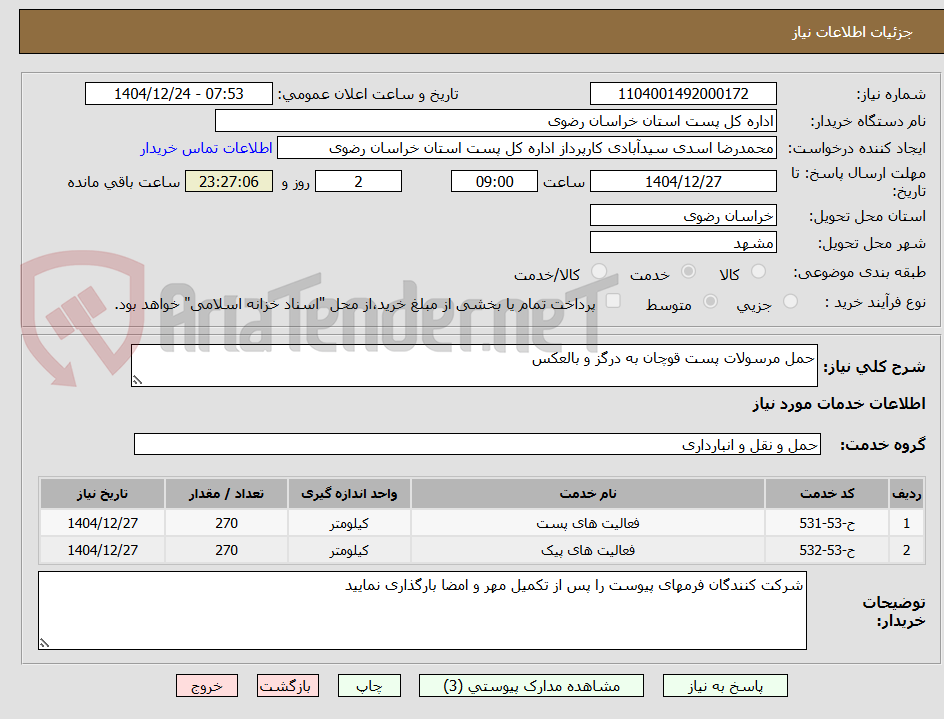The image size is (944, 719).
Task: Select the کالا/خدمت radio button
Action: pos(598,272)
